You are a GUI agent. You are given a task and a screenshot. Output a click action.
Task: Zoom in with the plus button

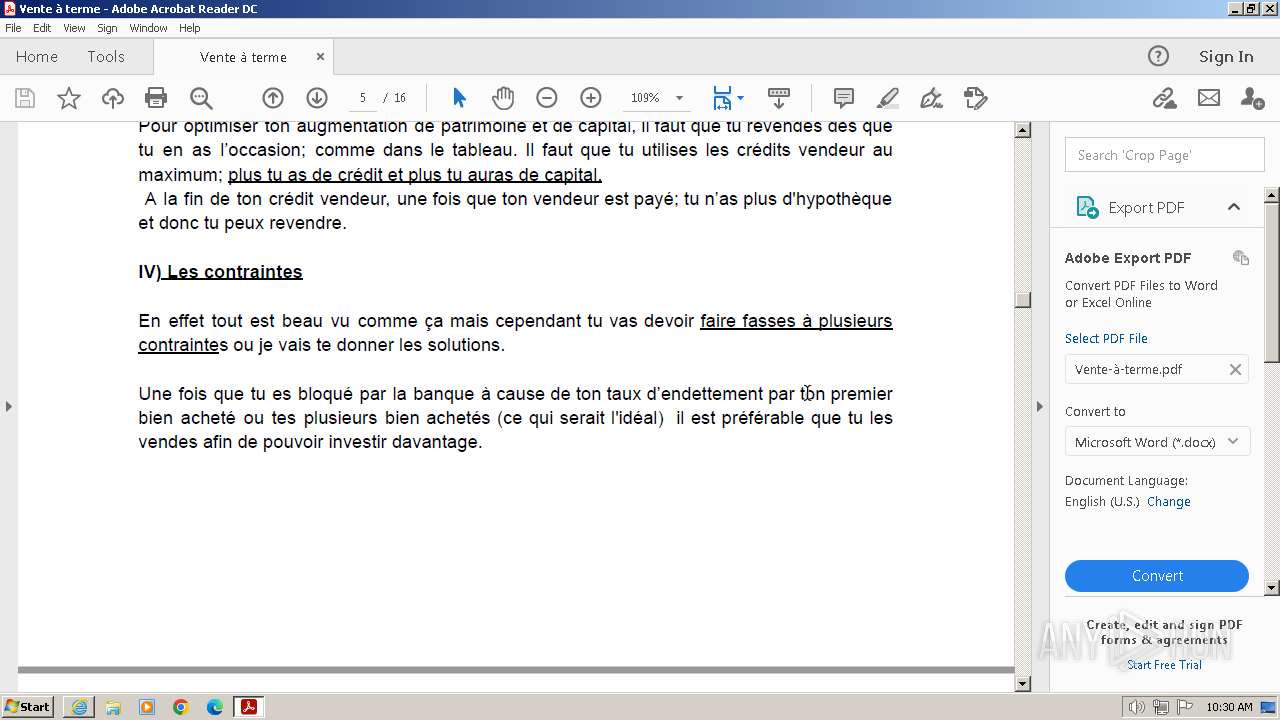tap(591, 98)
